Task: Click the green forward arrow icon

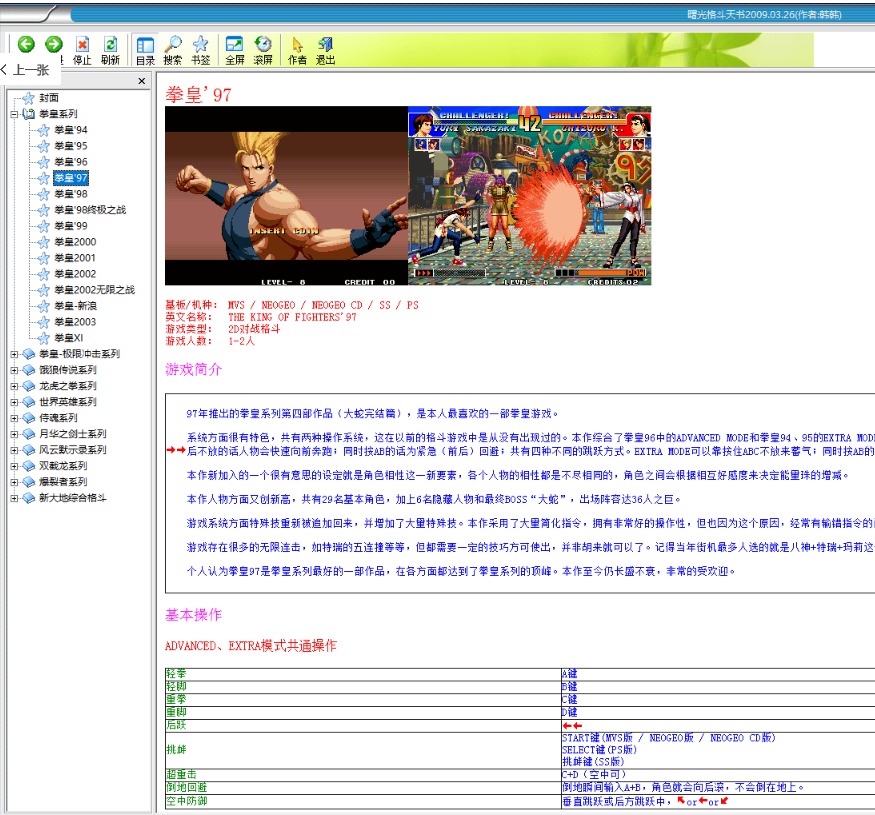Action: pyautogui.click(x=54, y=44)
